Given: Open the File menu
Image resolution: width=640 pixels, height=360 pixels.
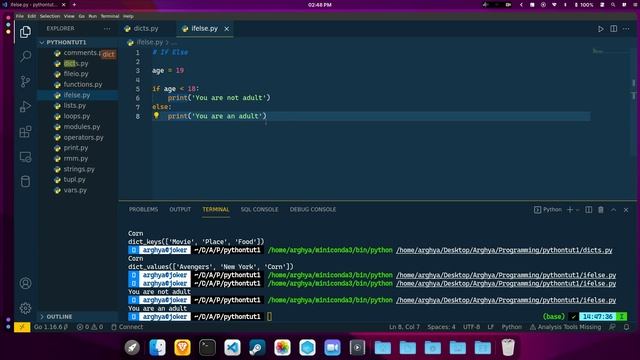Looking at the screenshot, I should point(20,16).
